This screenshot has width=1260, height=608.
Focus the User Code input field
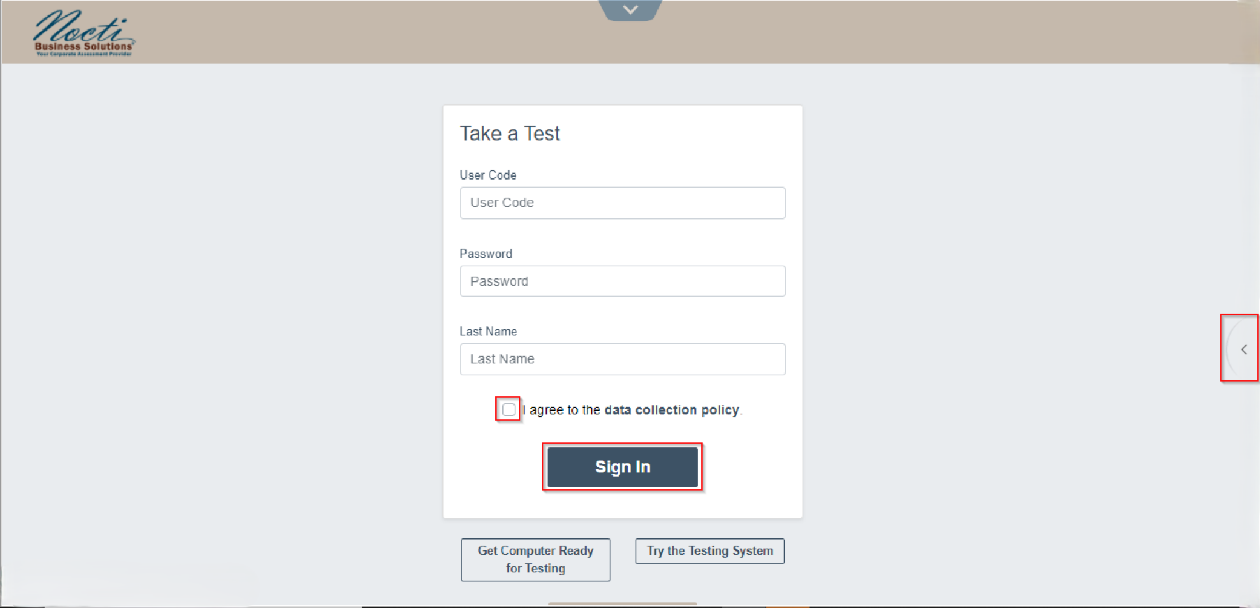pos(622,203)
